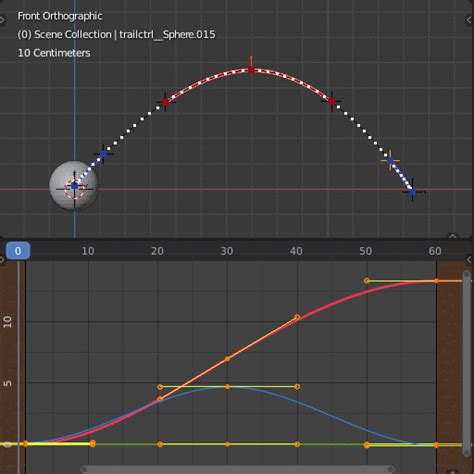The image size is (474, 474).
Task: Click frame 20 on the timeline ruler
Action: tap(157, 251)
